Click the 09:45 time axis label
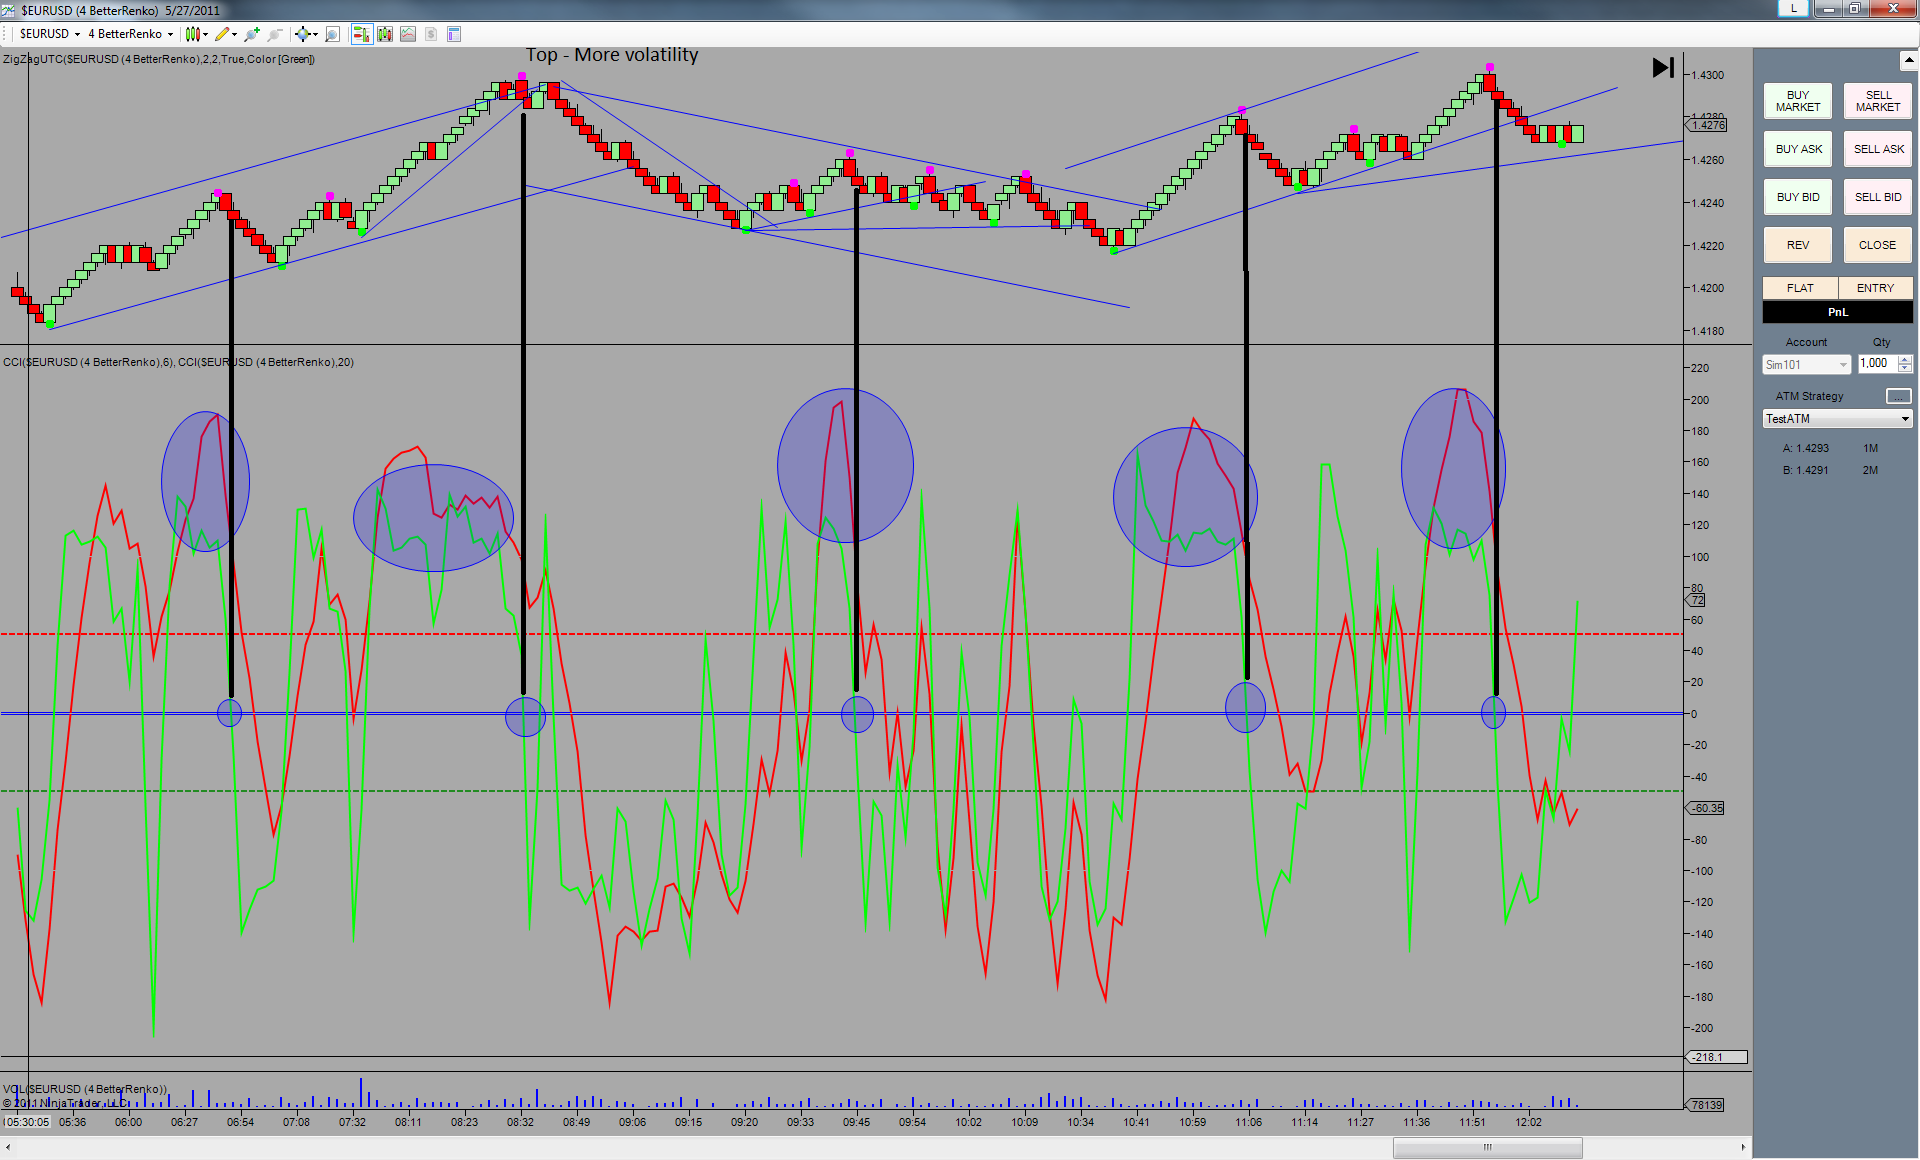Viewport: 1920px width, 1160px height. click(856, 1122)
